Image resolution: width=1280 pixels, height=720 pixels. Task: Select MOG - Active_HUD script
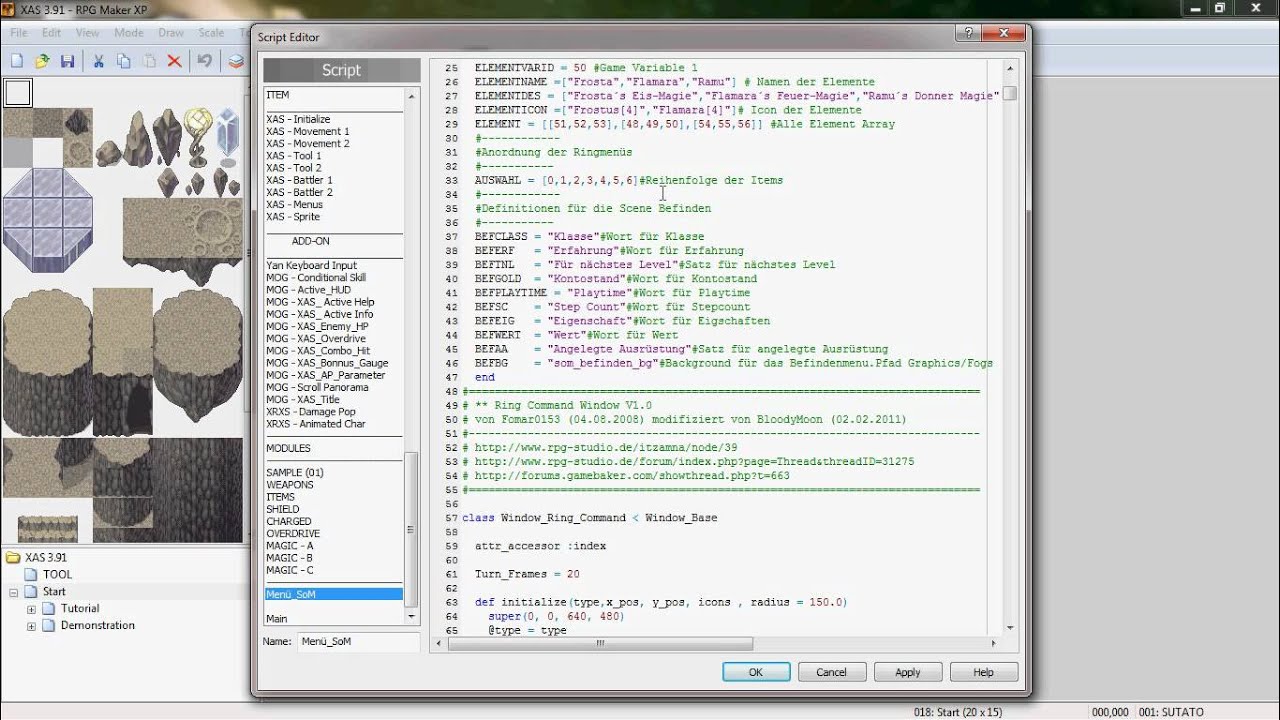[308, 290]
